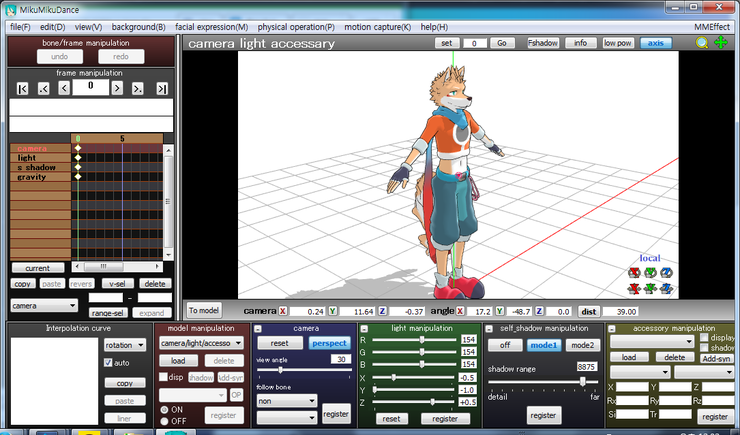Open the MMEffect menu
The image size is (740, 435).
coord(712,27)
